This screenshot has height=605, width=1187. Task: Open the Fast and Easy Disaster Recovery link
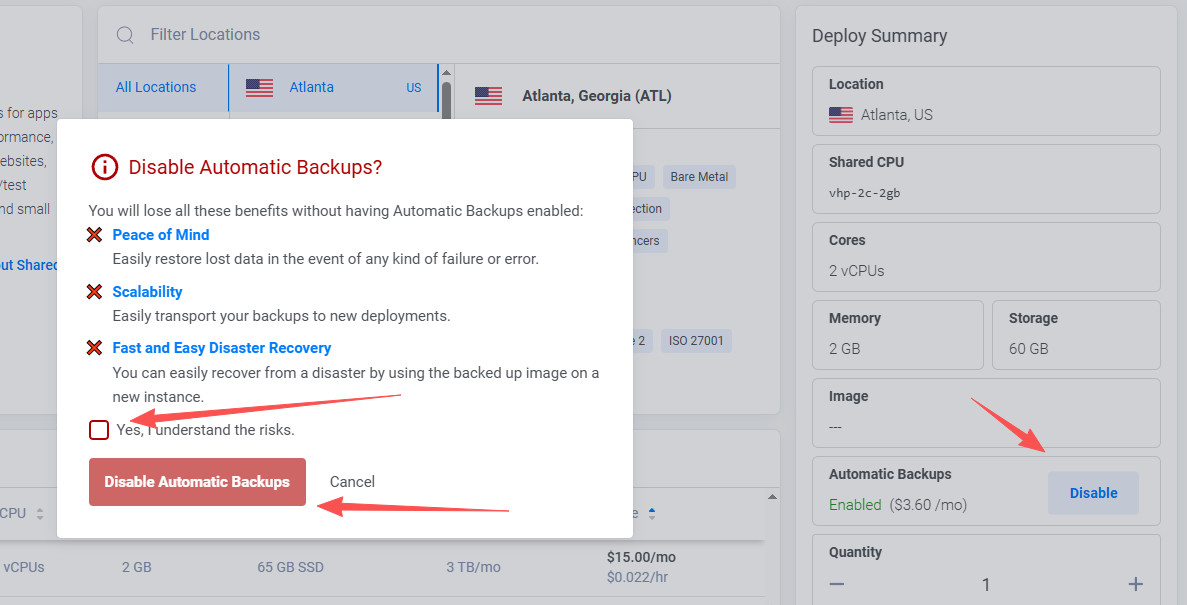click(x=221, y=348)
